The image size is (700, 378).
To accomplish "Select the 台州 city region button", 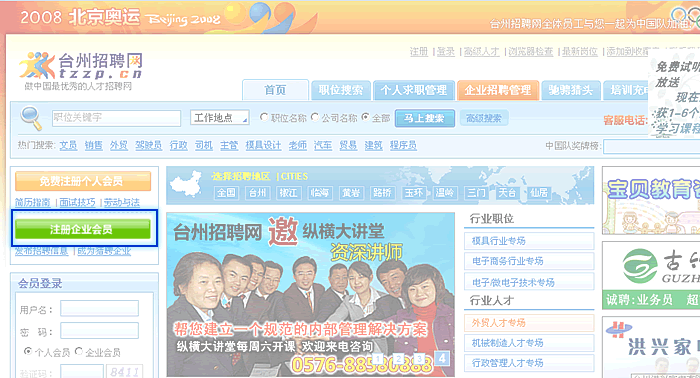I will pos(257,193).
